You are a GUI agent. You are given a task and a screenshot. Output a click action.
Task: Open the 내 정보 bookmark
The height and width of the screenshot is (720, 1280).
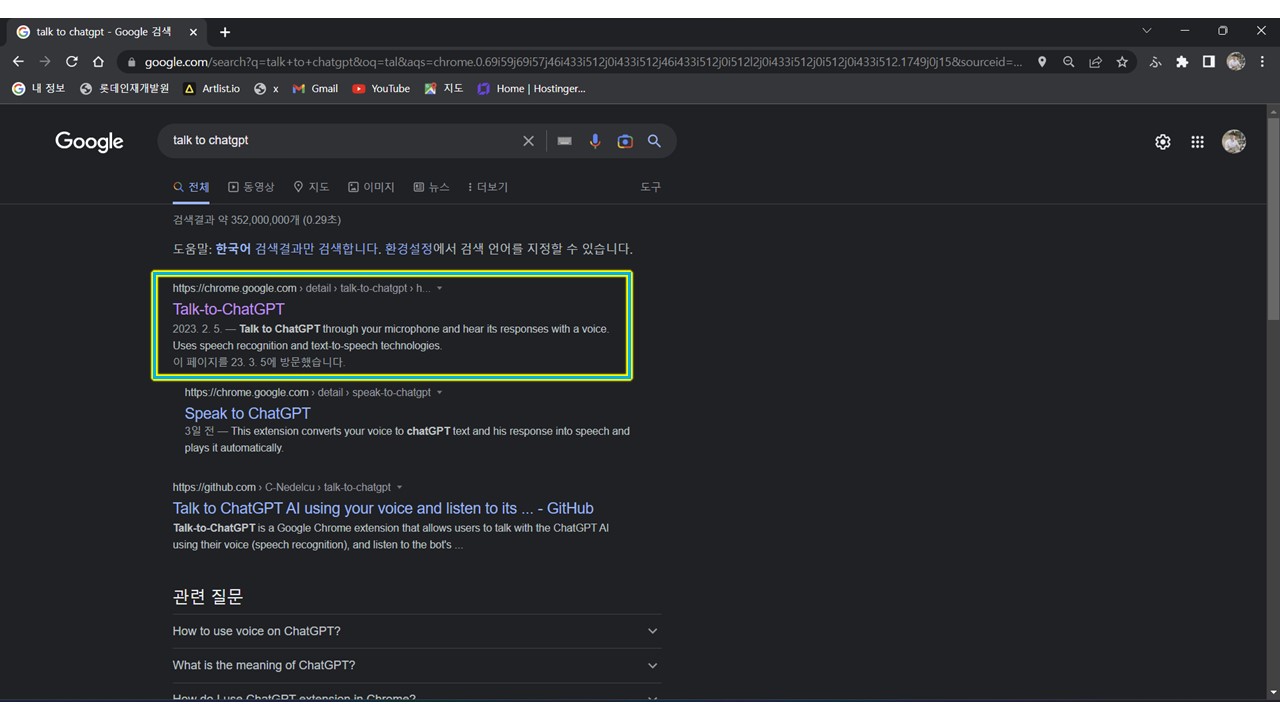[38, 88]
